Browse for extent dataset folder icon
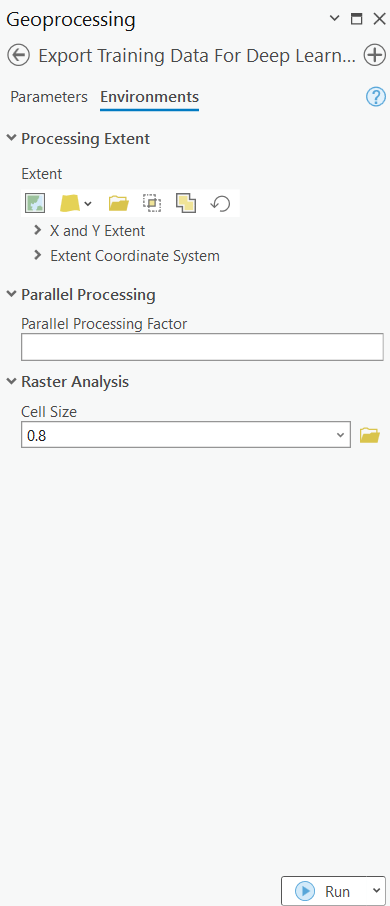390x906 pixels. (118, 203)
